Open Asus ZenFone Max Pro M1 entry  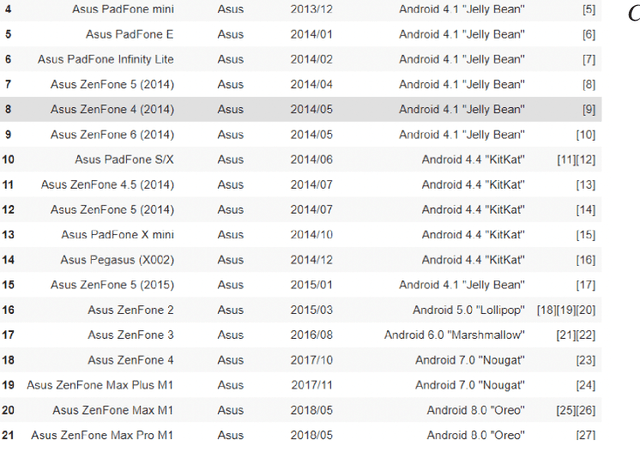tap(102, 435)
